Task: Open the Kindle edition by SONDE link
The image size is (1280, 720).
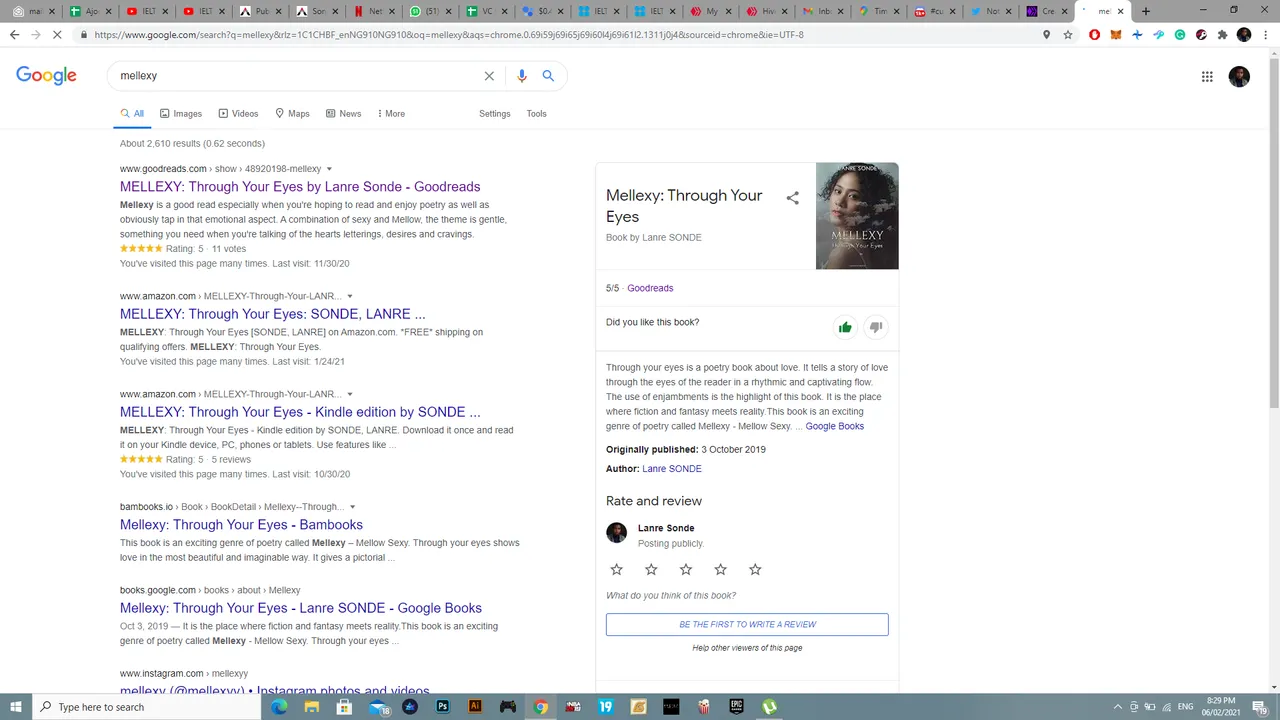Action: pos(300,412)
